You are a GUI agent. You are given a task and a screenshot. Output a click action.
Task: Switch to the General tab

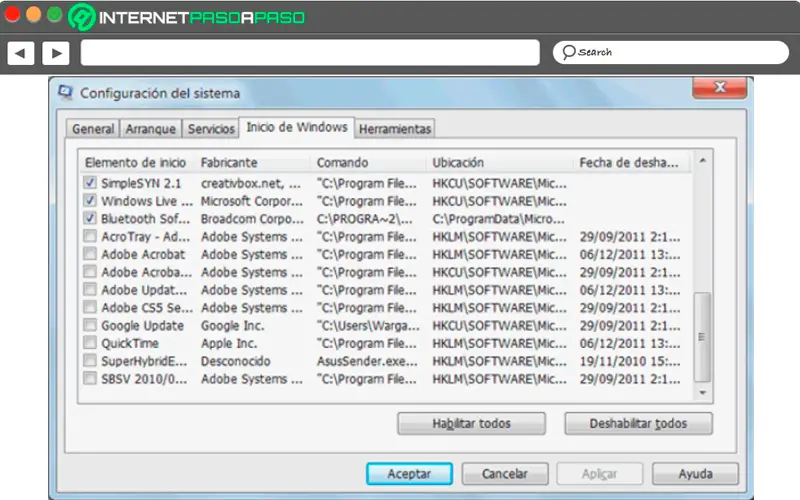pyautogui.click(x=93, y=129)
